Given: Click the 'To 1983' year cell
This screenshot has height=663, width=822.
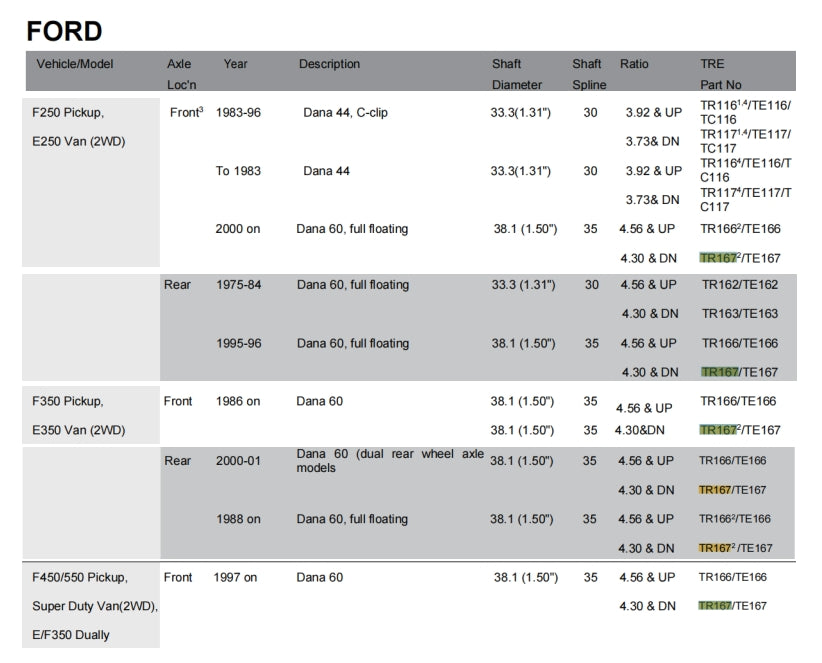Looking at the screenshot, I should pos(238,171).
